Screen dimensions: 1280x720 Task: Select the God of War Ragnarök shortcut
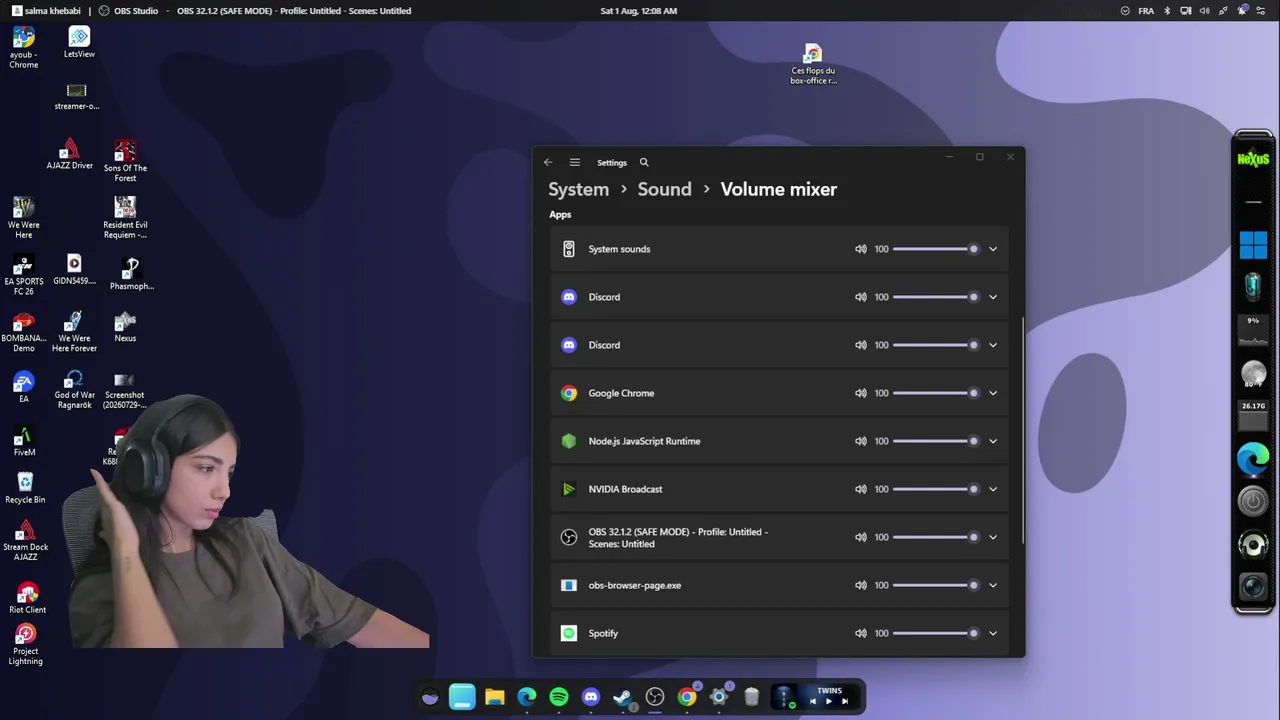tap(74, 389)
